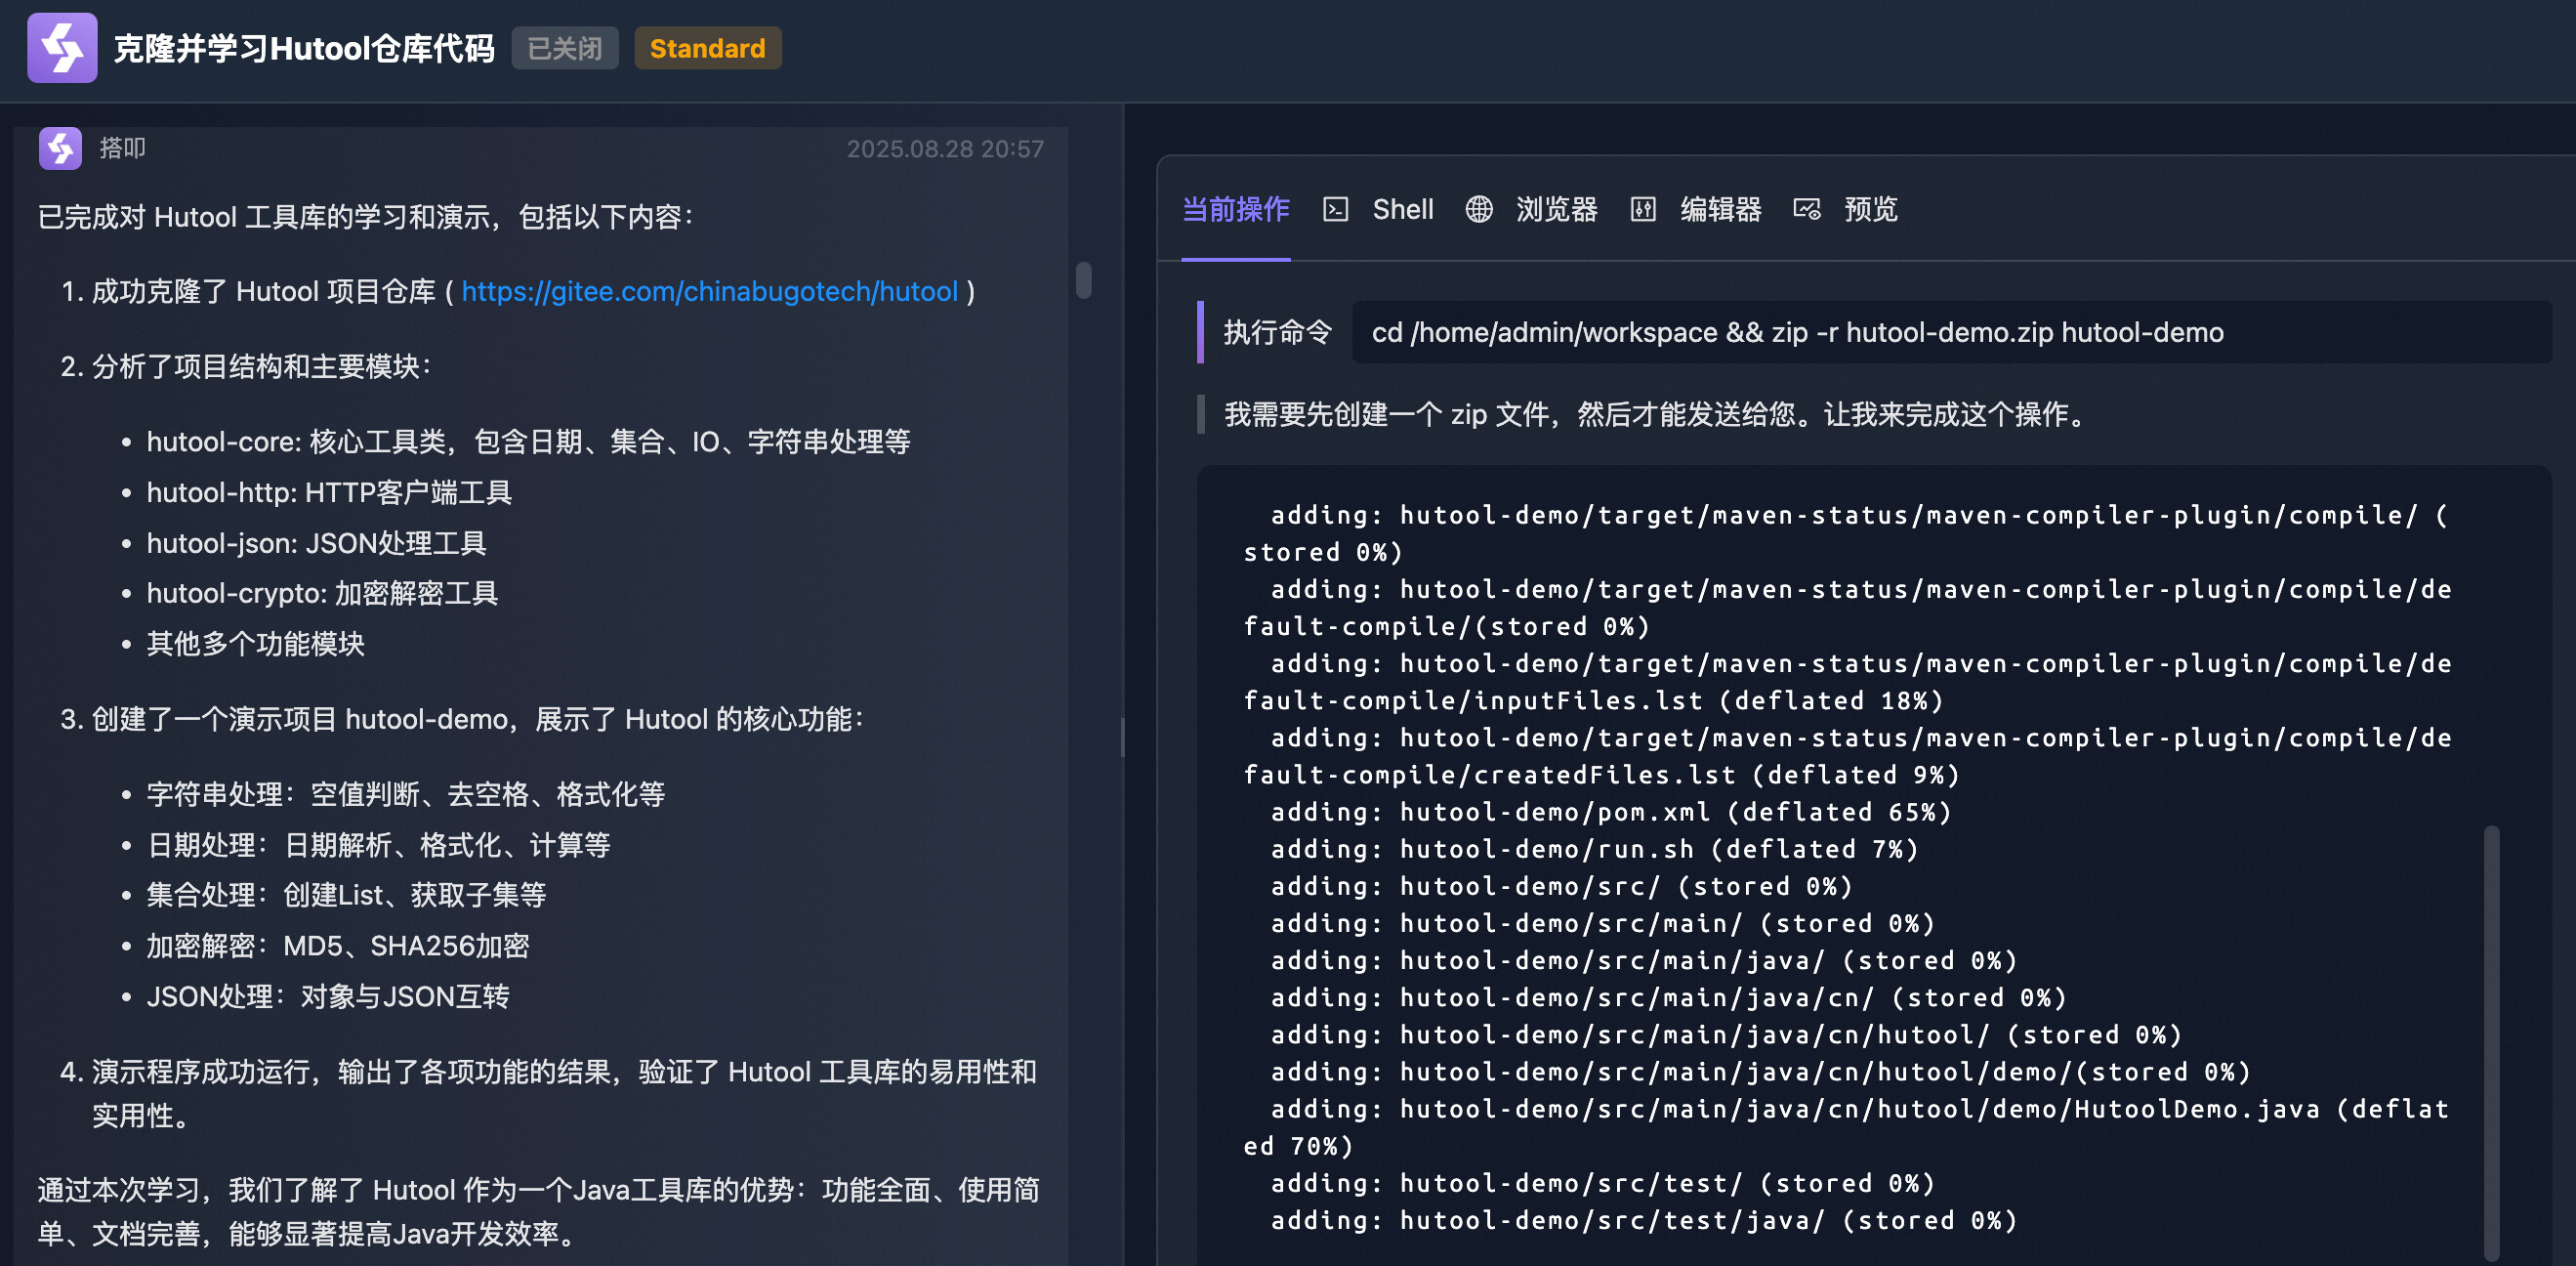This screenshot has width=2576, height=1266.
Task: Open the Shell tab
Action: coord(1402,210)
